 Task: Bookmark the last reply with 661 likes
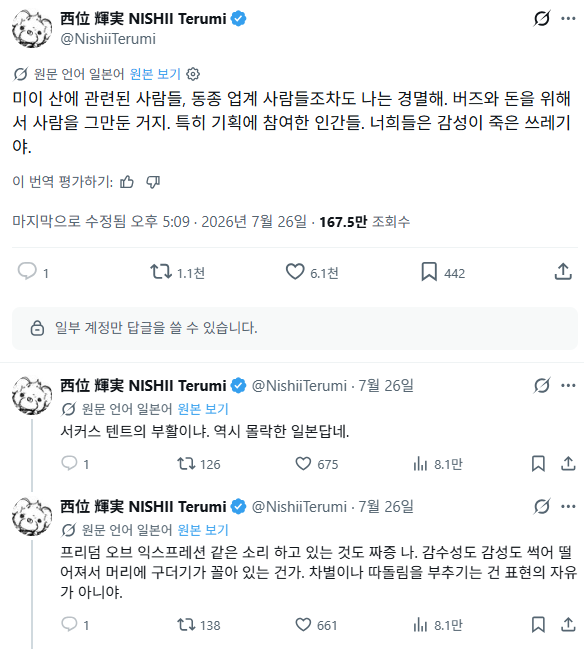(538, 625)
